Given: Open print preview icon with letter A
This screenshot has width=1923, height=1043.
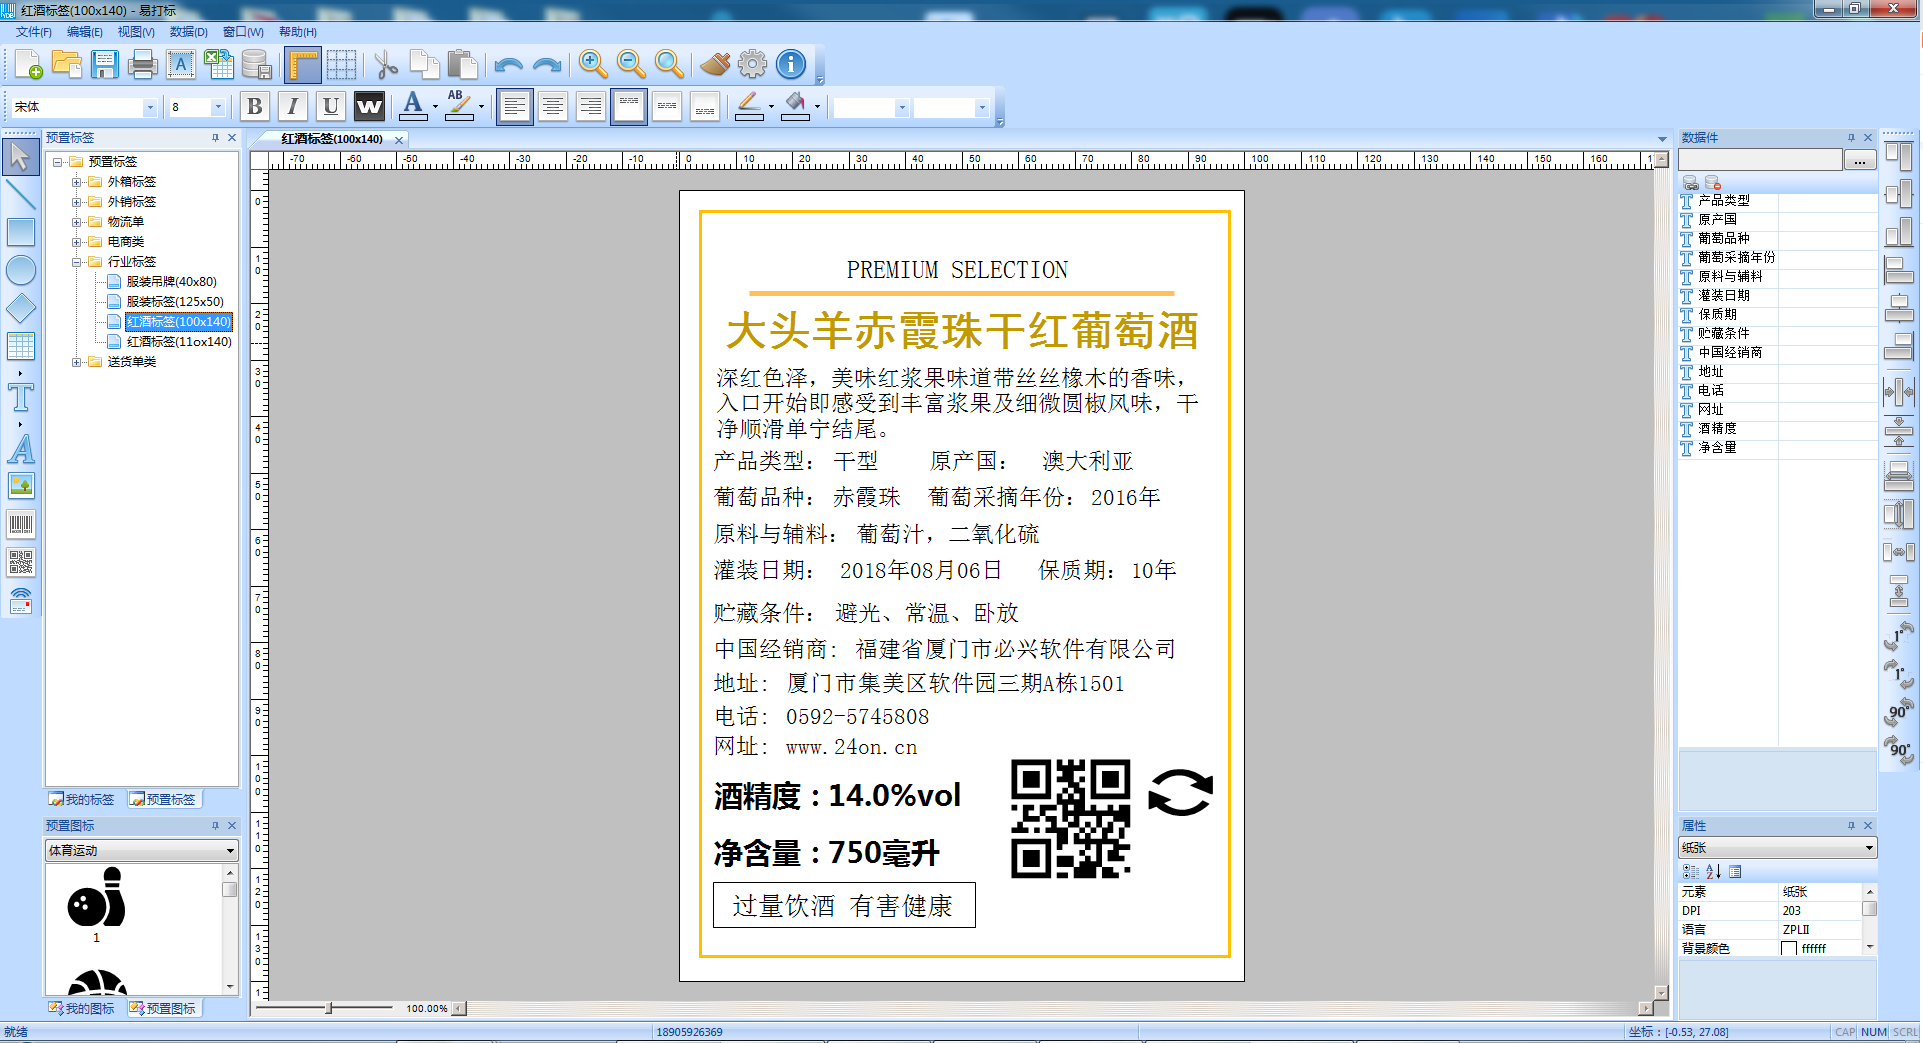Looking at the screenshot, I should coord(180,65).
